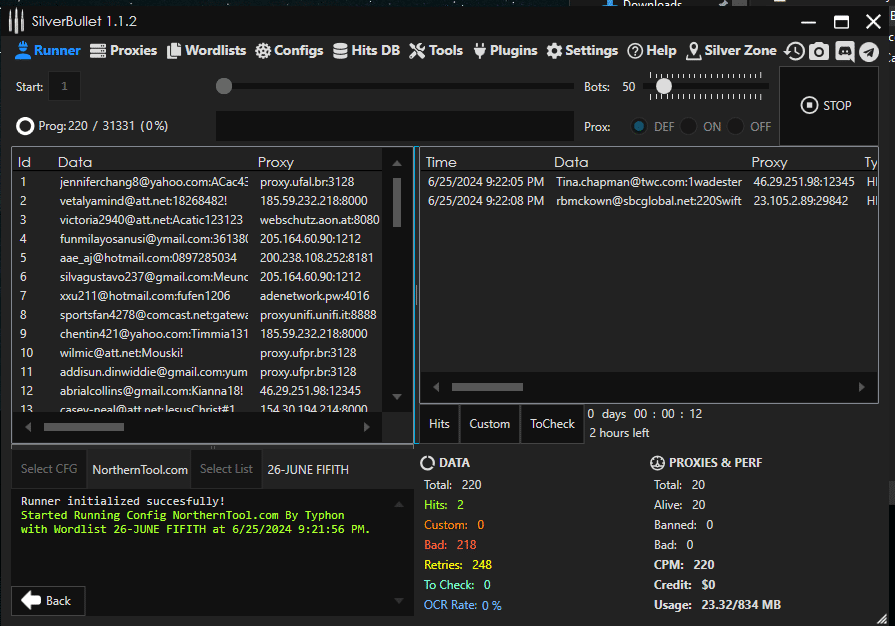This screenshot has height=626, width=895.
Task: Click the camera screenshot icon
Action: click(819, 51)
